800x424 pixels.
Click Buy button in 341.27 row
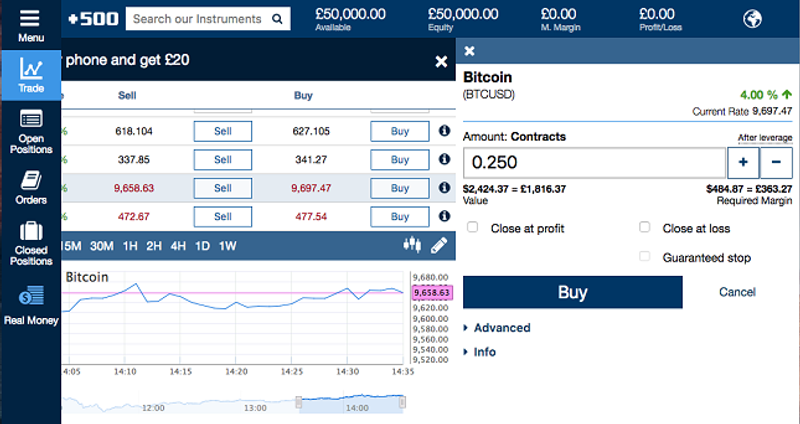399,160
